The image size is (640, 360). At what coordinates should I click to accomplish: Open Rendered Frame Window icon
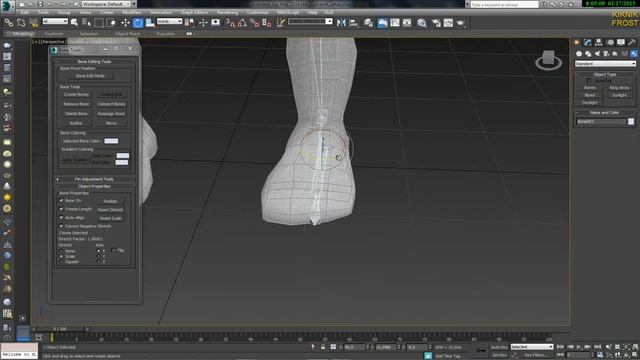coord(448,23)
